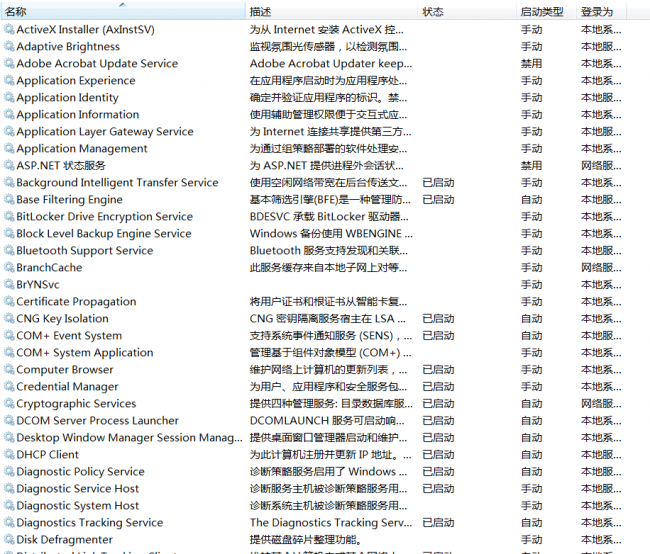This screenshot has width=650, height=554.
Task: Click 已启动 status of Credential Manager
Action: coord(438,386)
